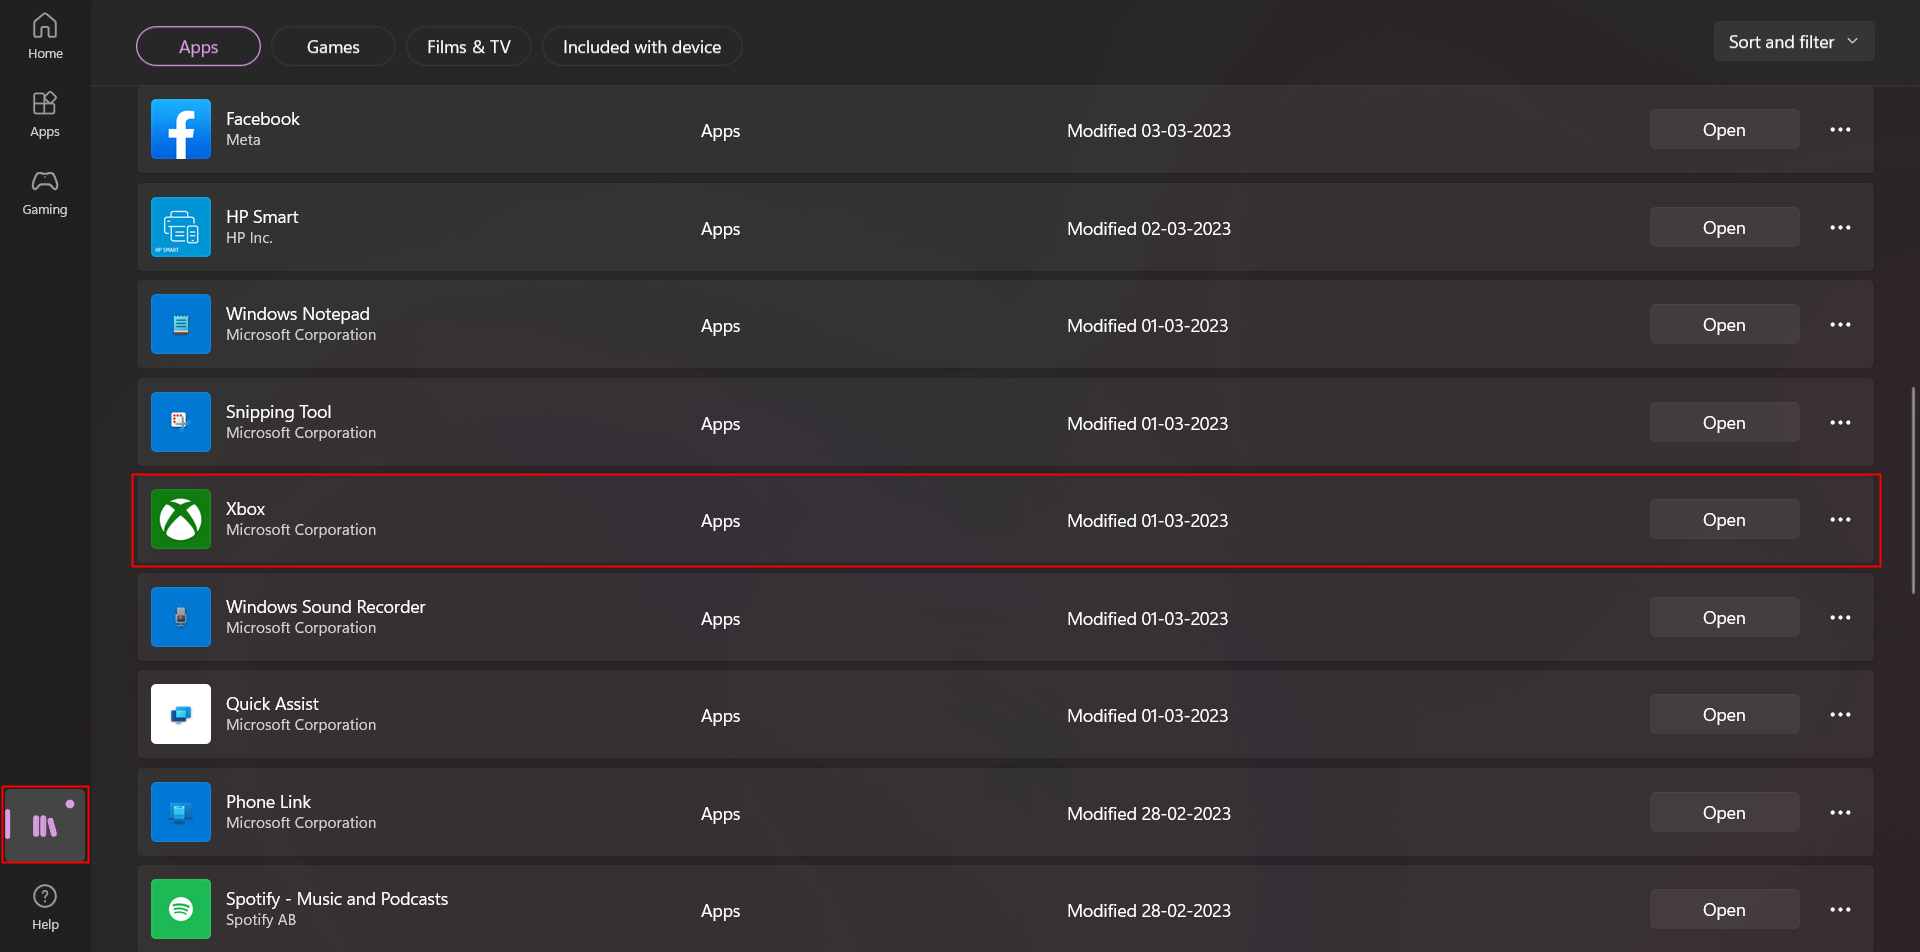The image size is (1920, 952).
Task: Click the Windows Notepad app icon
Action: pos(181,324)
